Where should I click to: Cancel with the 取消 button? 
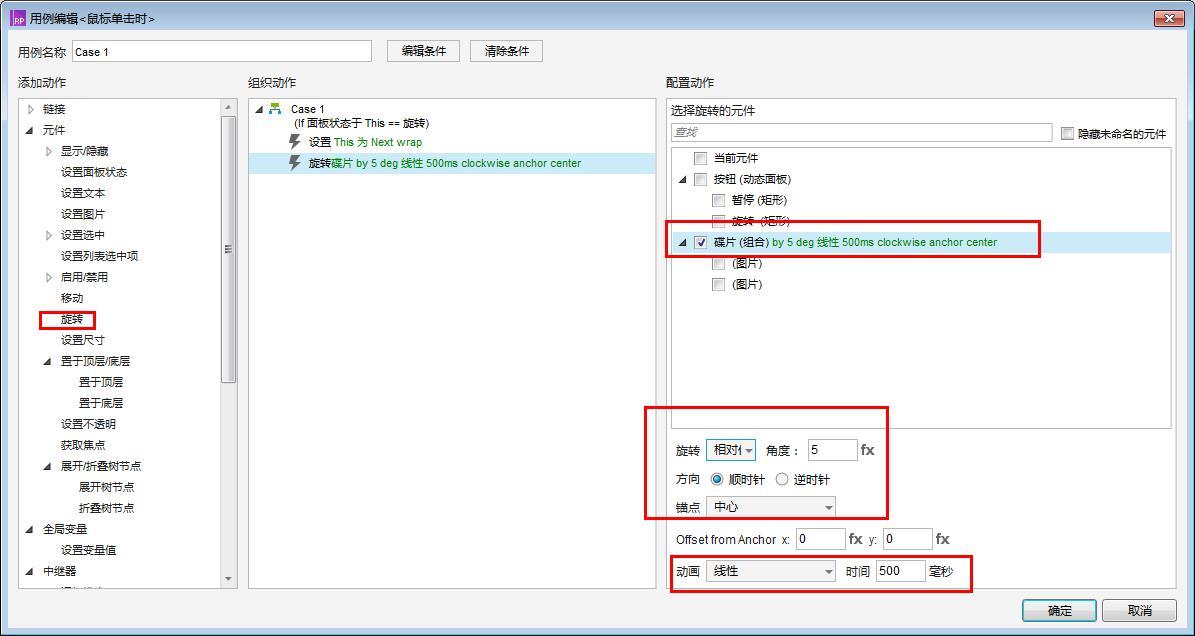pyautogui.click(x=1139, y=610)
